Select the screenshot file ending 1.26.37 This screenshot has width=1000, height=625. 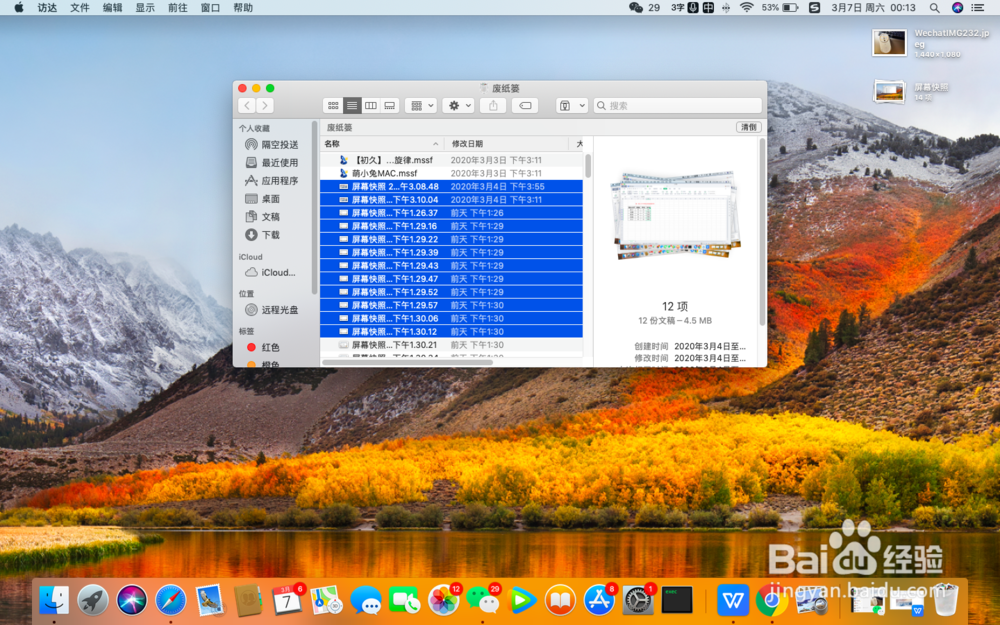452,213
